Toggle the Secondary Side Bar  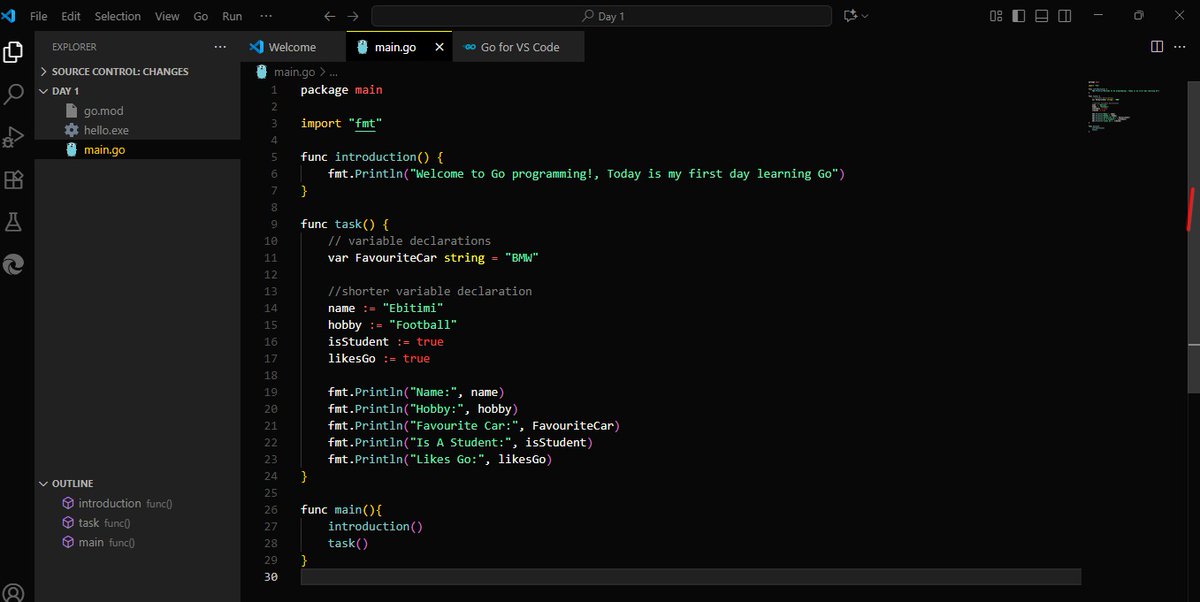click(x=1063, y=16)
